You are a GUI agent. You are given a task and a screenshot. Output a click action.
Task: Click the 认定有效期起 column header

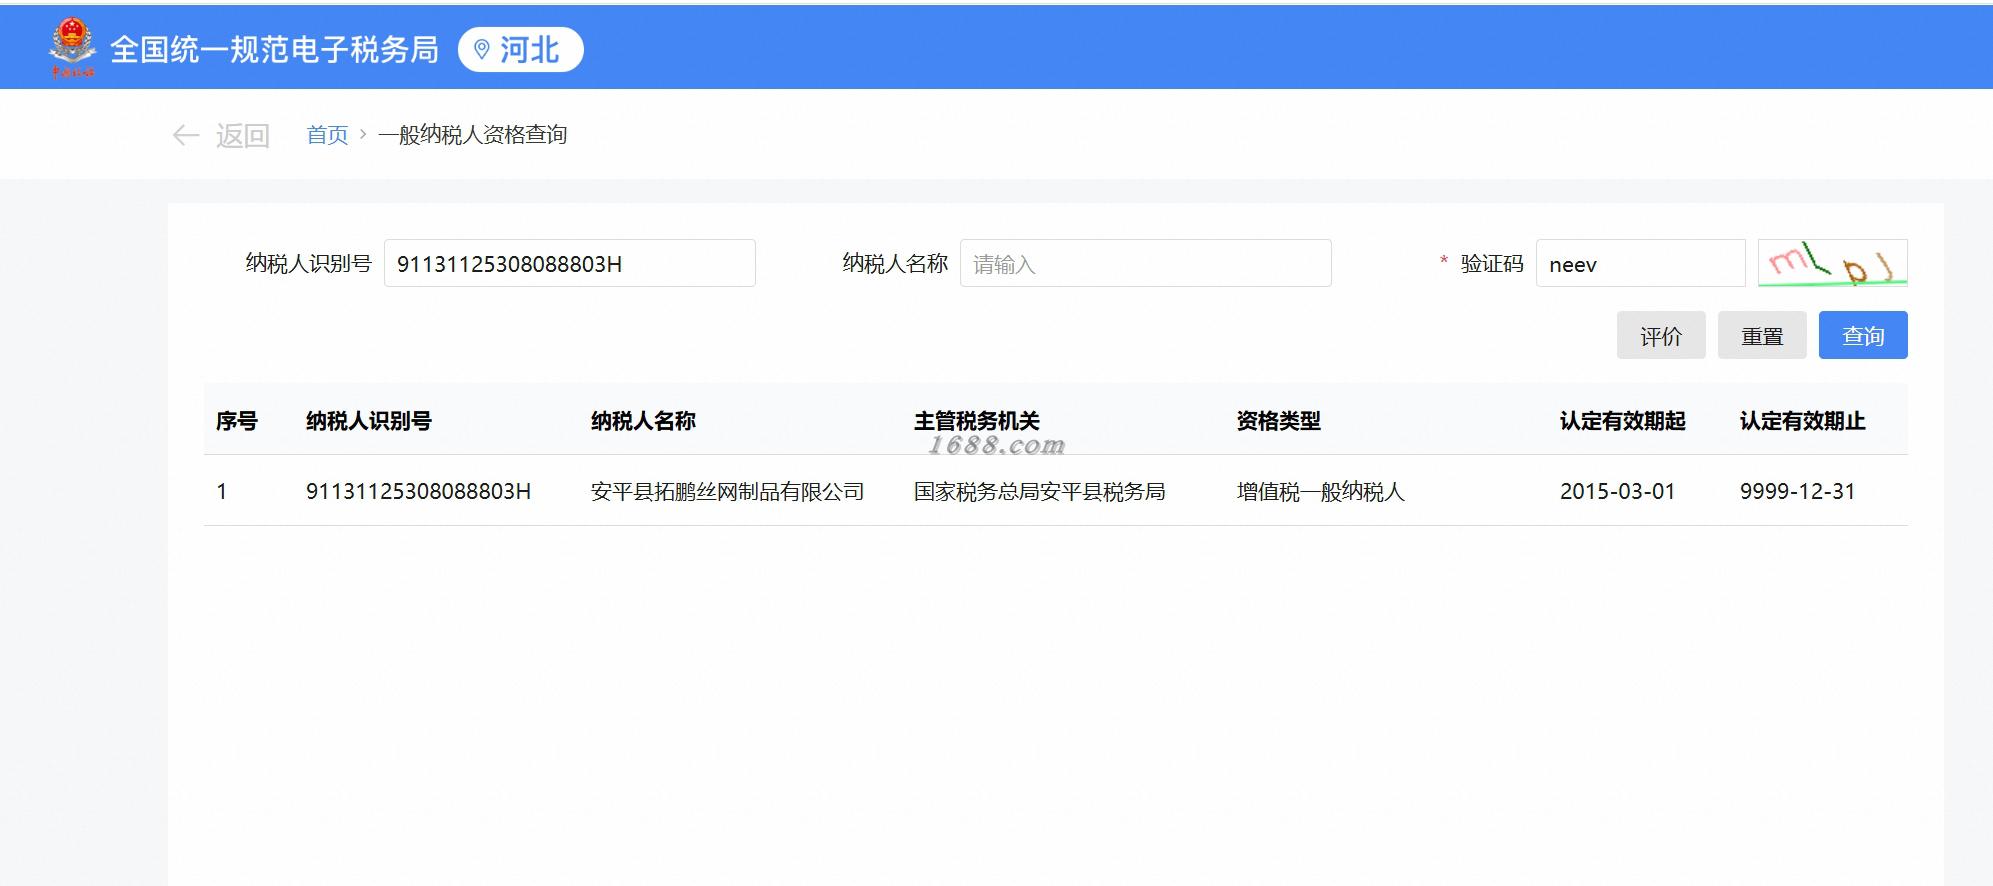point(1623,421)
